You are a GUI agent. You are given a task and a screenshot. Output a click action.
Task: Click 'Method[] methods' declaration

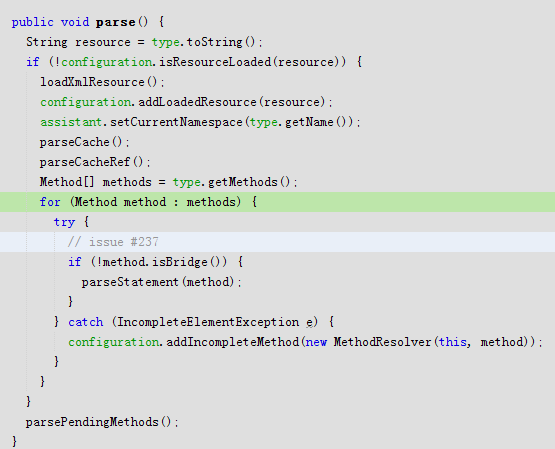pyautogui.click(x=96, y=182)
